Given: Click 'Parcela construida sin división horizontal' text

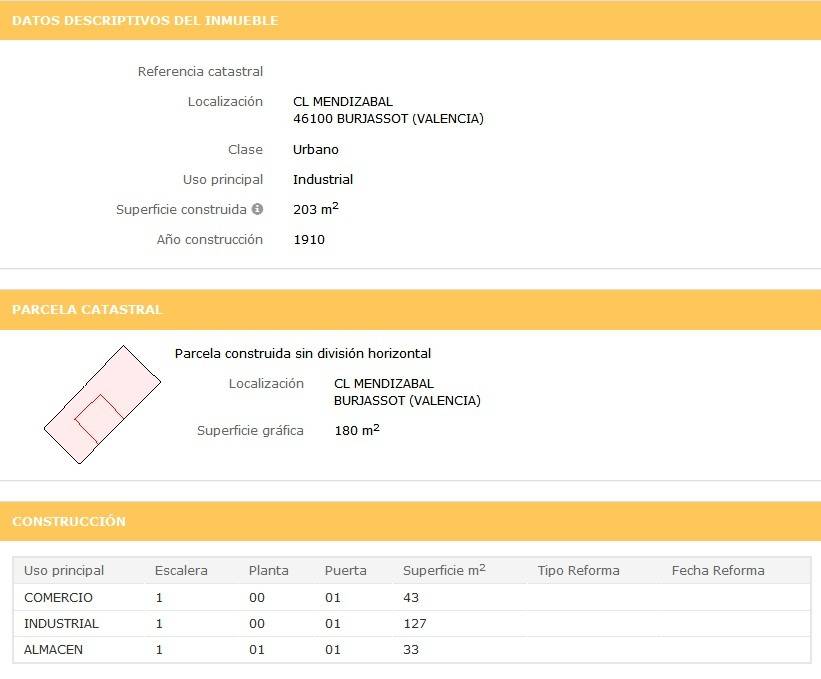Looking at the screenshot, I should [x=303, y=353].
